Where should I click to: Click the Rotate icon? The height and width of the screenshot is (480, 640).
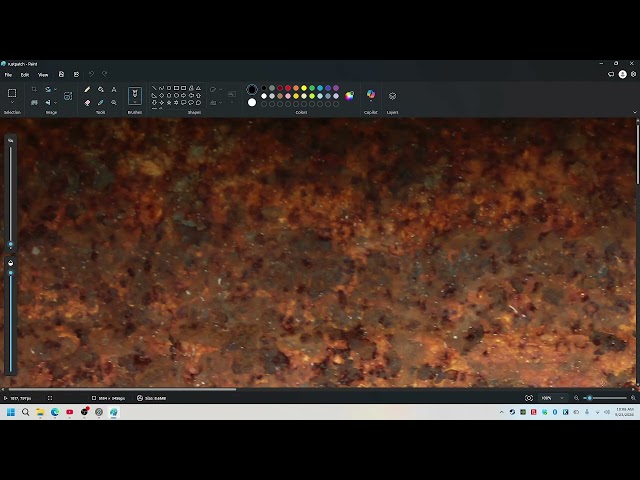click(x=48, y=89)
